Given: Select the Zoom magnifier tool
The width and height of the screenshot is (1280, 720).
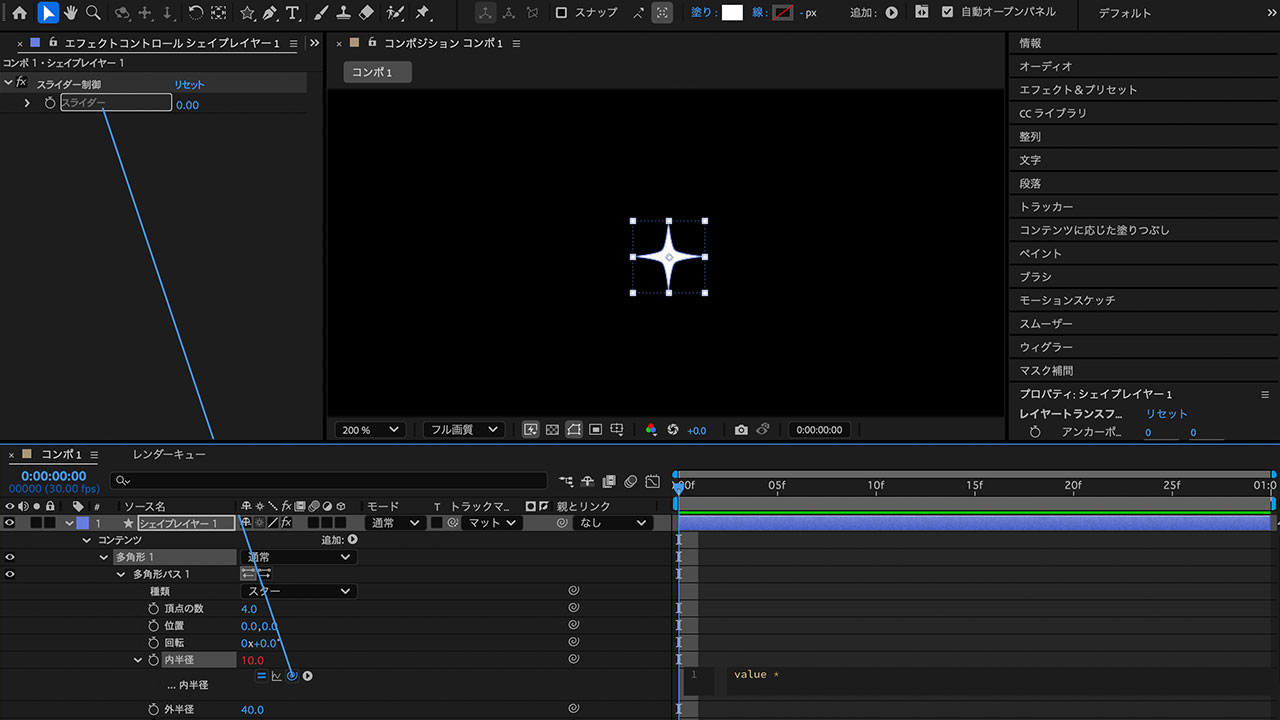Looking at the screenshot, I should coord(93,13).
